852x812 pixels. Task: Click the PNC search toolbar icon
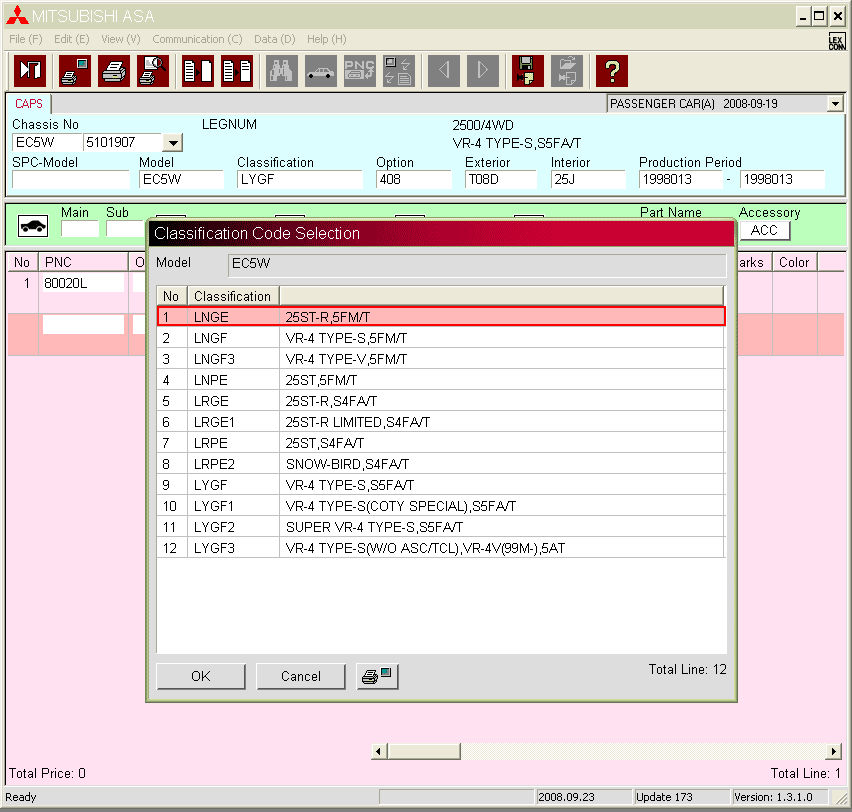359,70
